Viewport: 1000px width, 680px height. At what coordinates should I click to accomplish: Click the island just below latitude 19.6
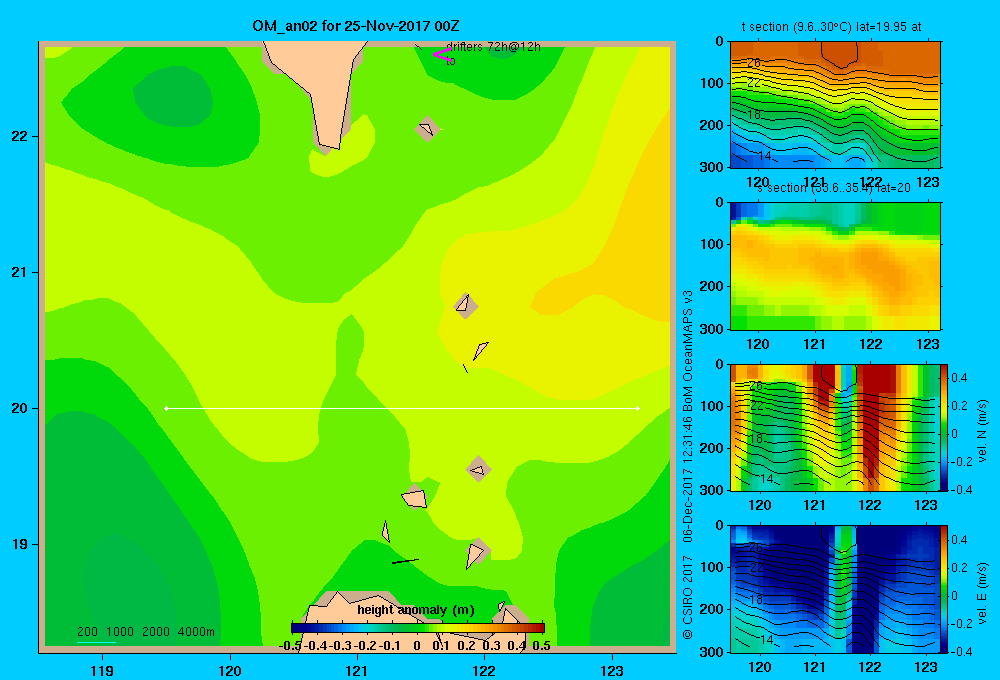point(478,469)
